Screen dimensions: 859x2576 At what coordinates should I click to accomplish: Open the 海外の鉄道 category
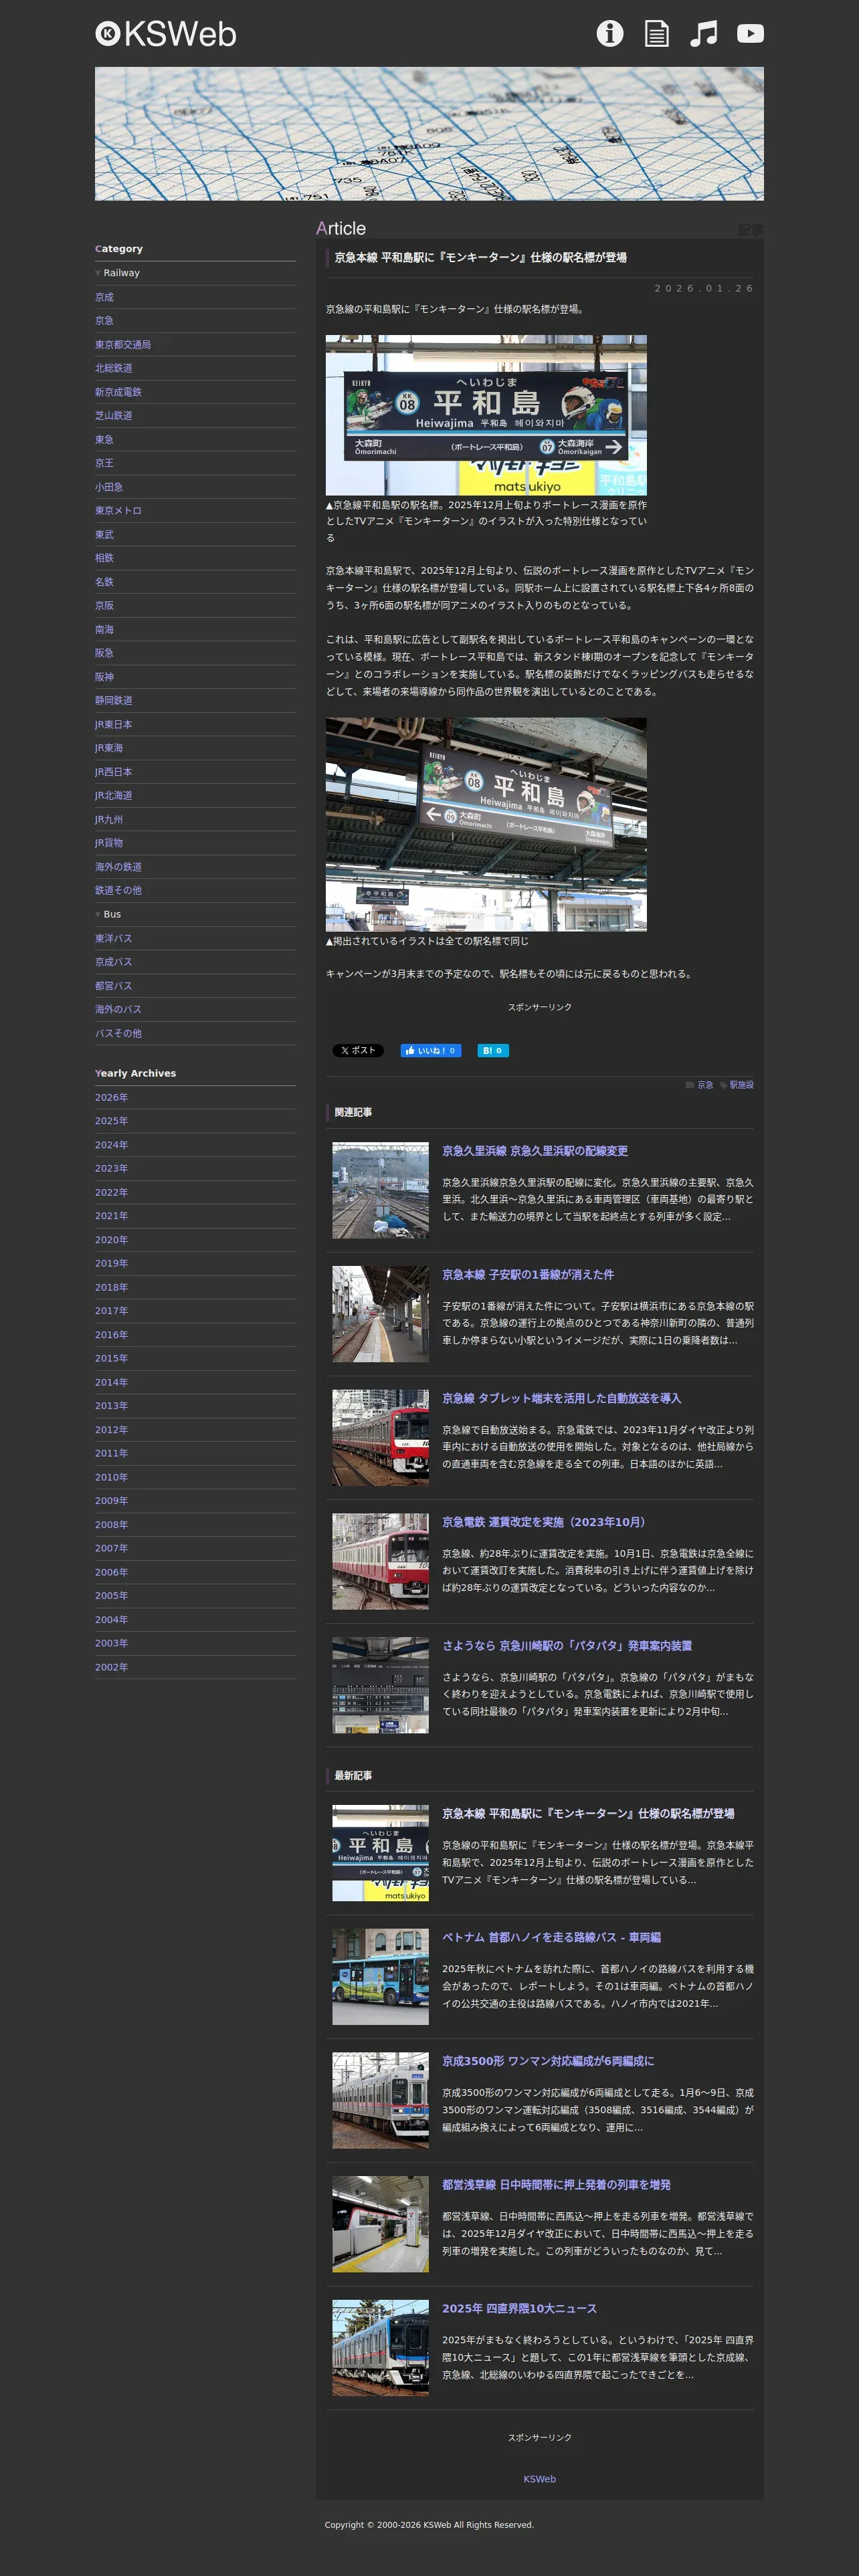tap(118, 867)
